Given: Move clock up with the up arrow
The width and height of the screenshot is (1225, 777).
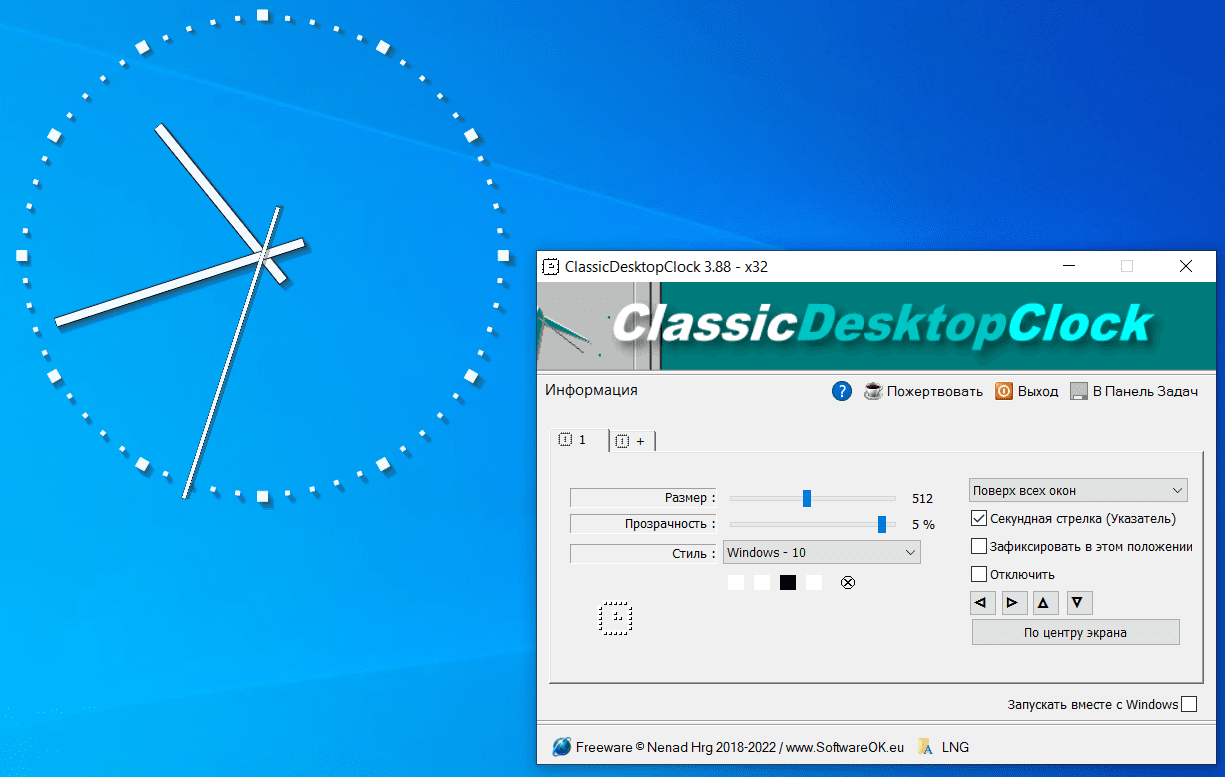Looking at the screenshot, I should [1045, 603].
